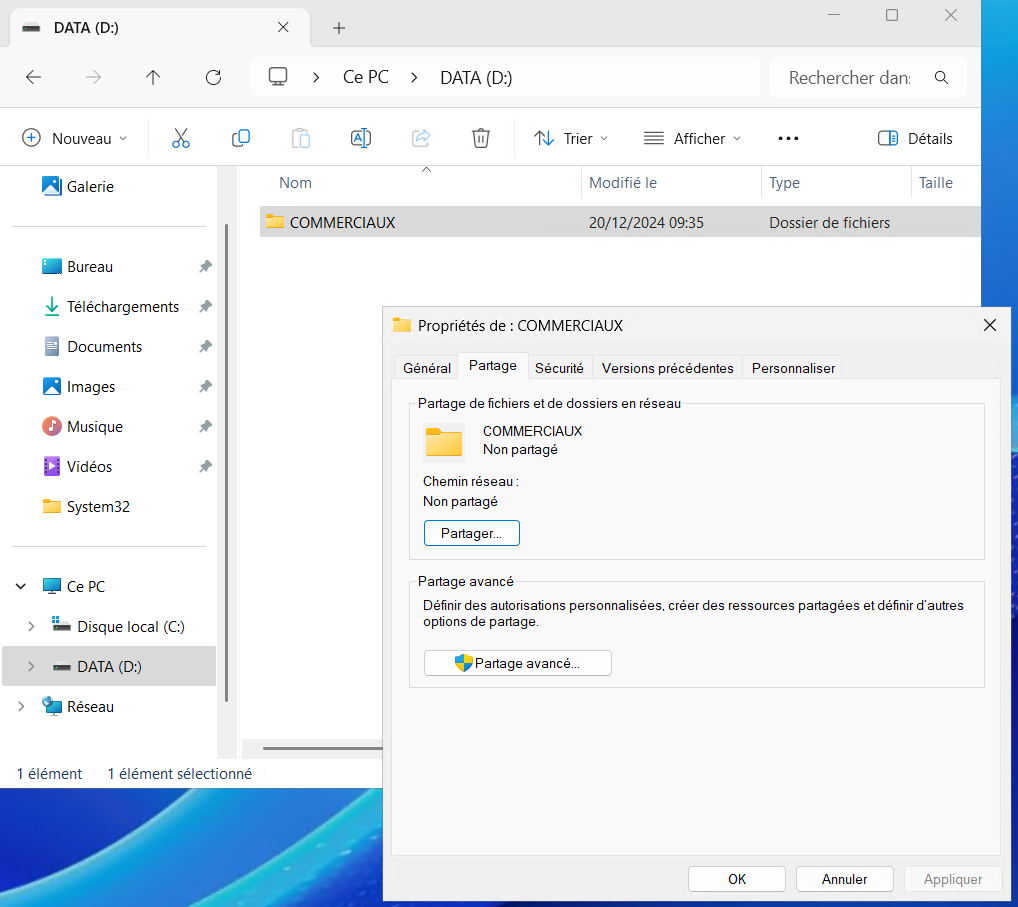Go up one folder level
This screenshot has width=1018, height=907.
[x=153, y=77]
